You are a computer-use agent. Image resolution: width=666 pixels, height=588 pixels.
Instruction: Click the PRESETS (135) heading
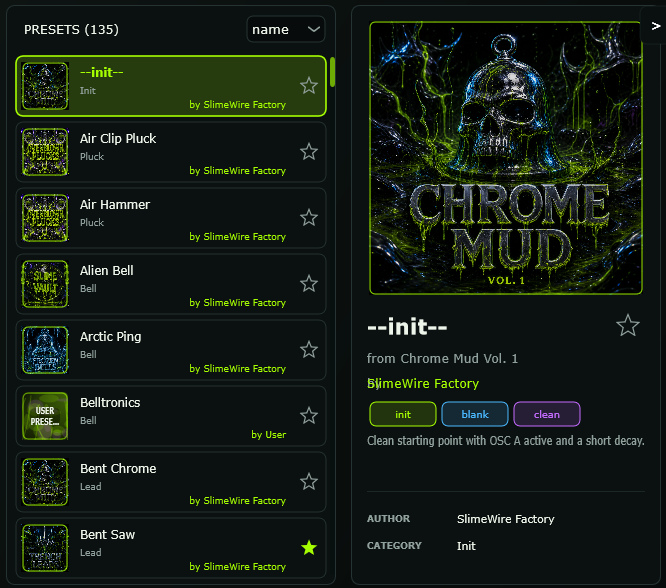[x=71, y=29]
